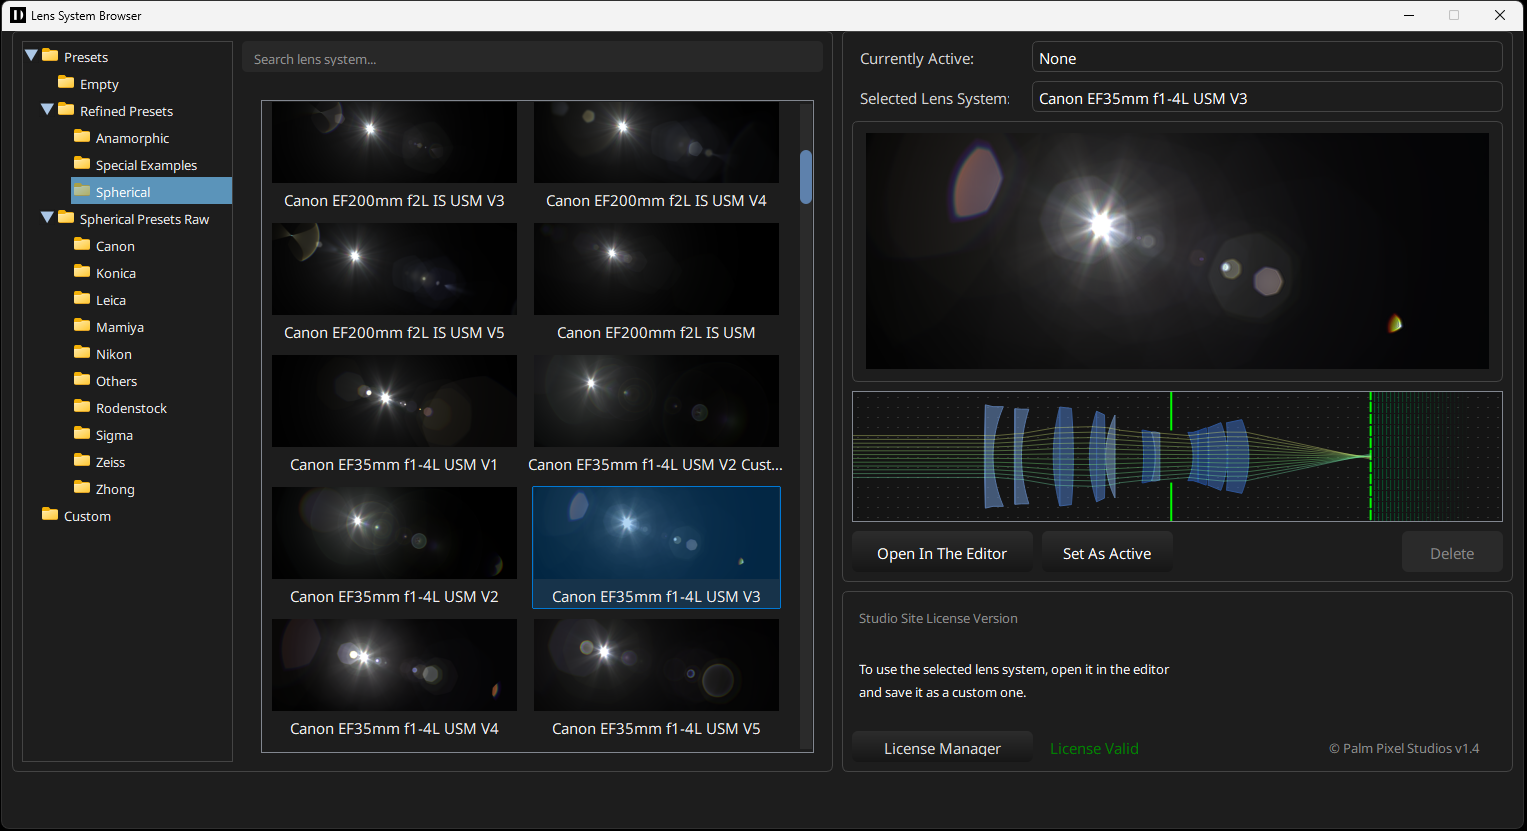
Task: Click the Canon folder icon
Action: 84,245
